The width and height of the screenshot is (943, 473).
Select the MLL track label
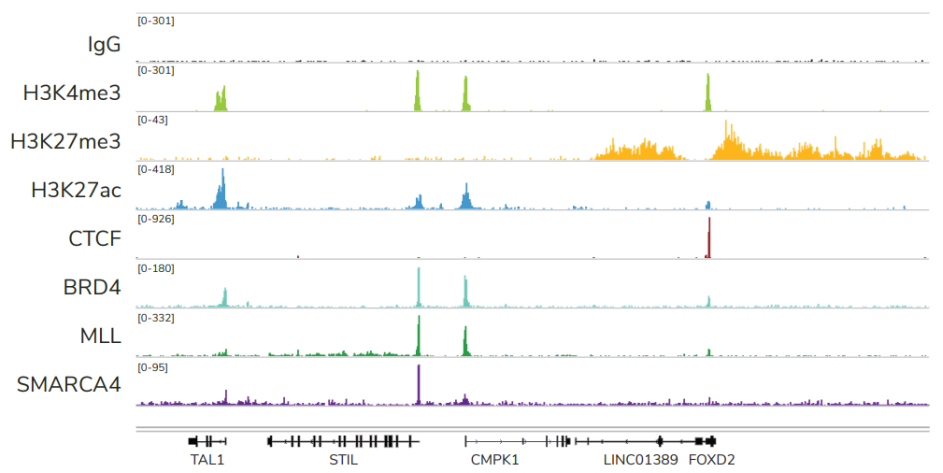pyautogui.click(x=100, y=336)
